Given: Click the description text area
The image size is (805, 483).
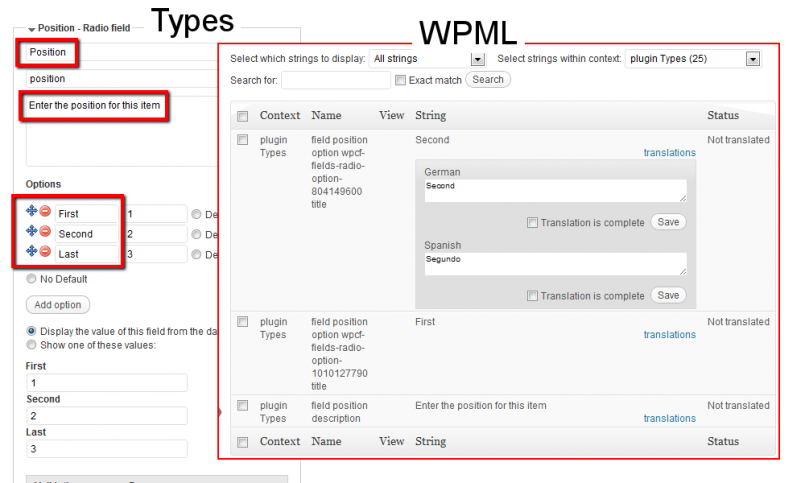Looking at the screenshot, I should [122, 131].
